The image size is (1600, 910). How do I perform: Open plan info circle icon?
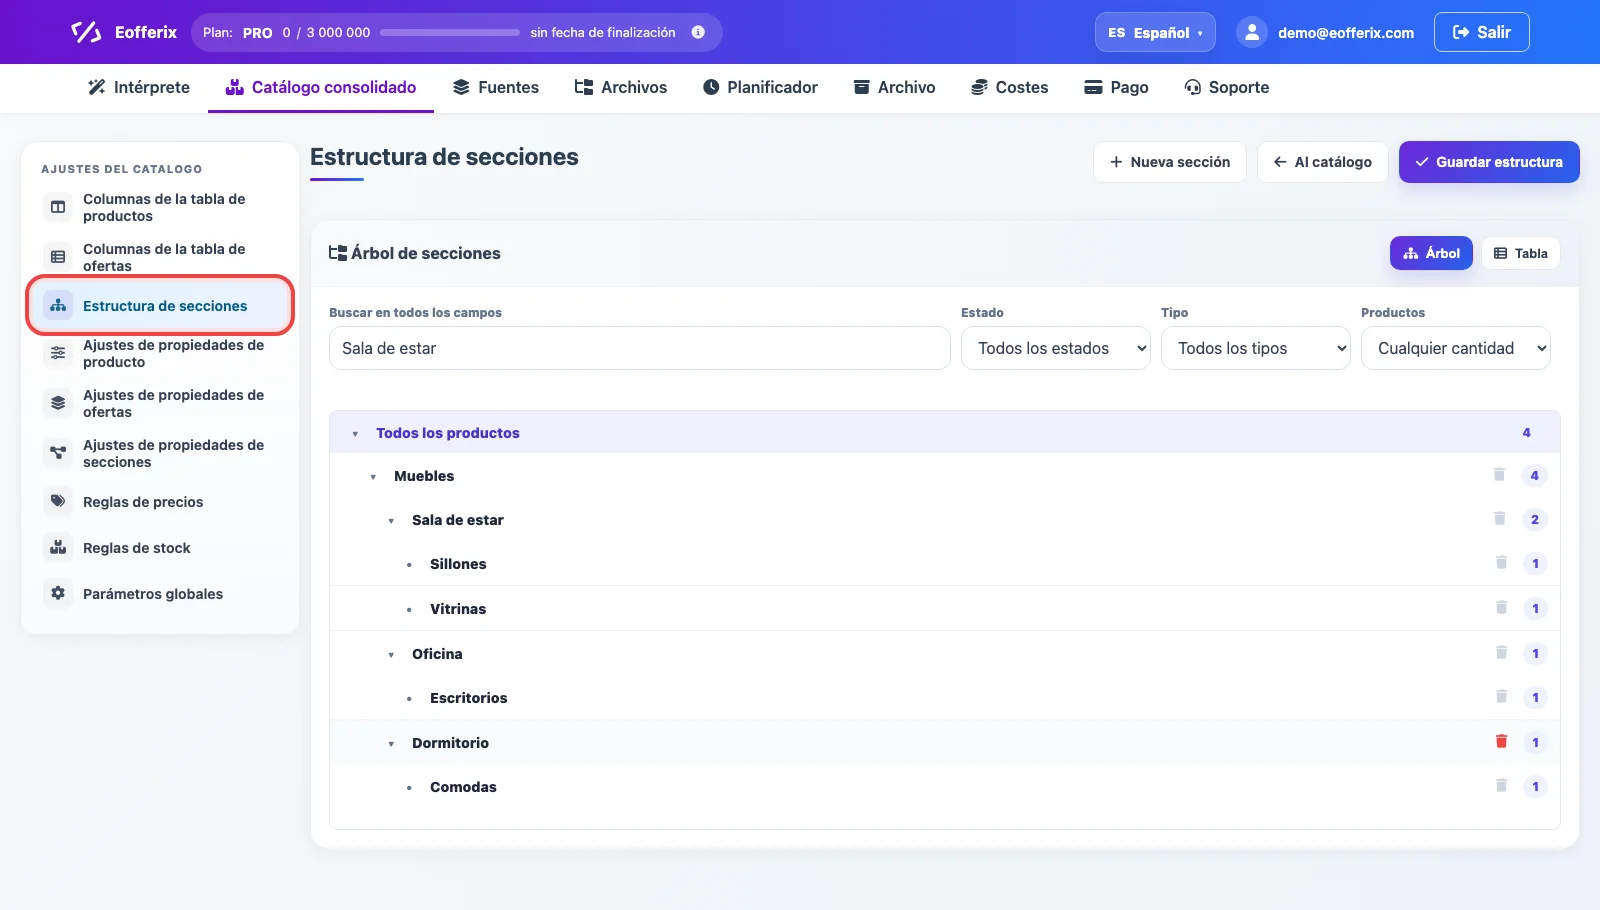point(698,32)
